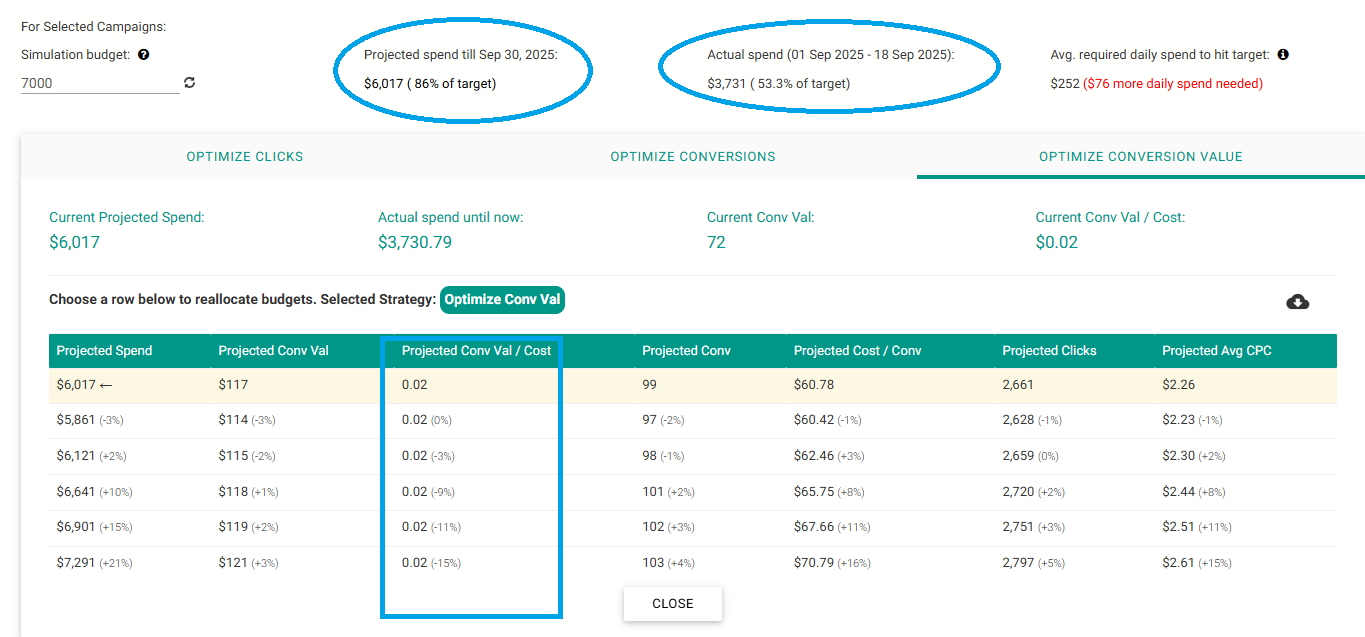Click the info icon beside Avg. required daily spend
This screenshot has width=1365, height=637.
point(1283,55)
